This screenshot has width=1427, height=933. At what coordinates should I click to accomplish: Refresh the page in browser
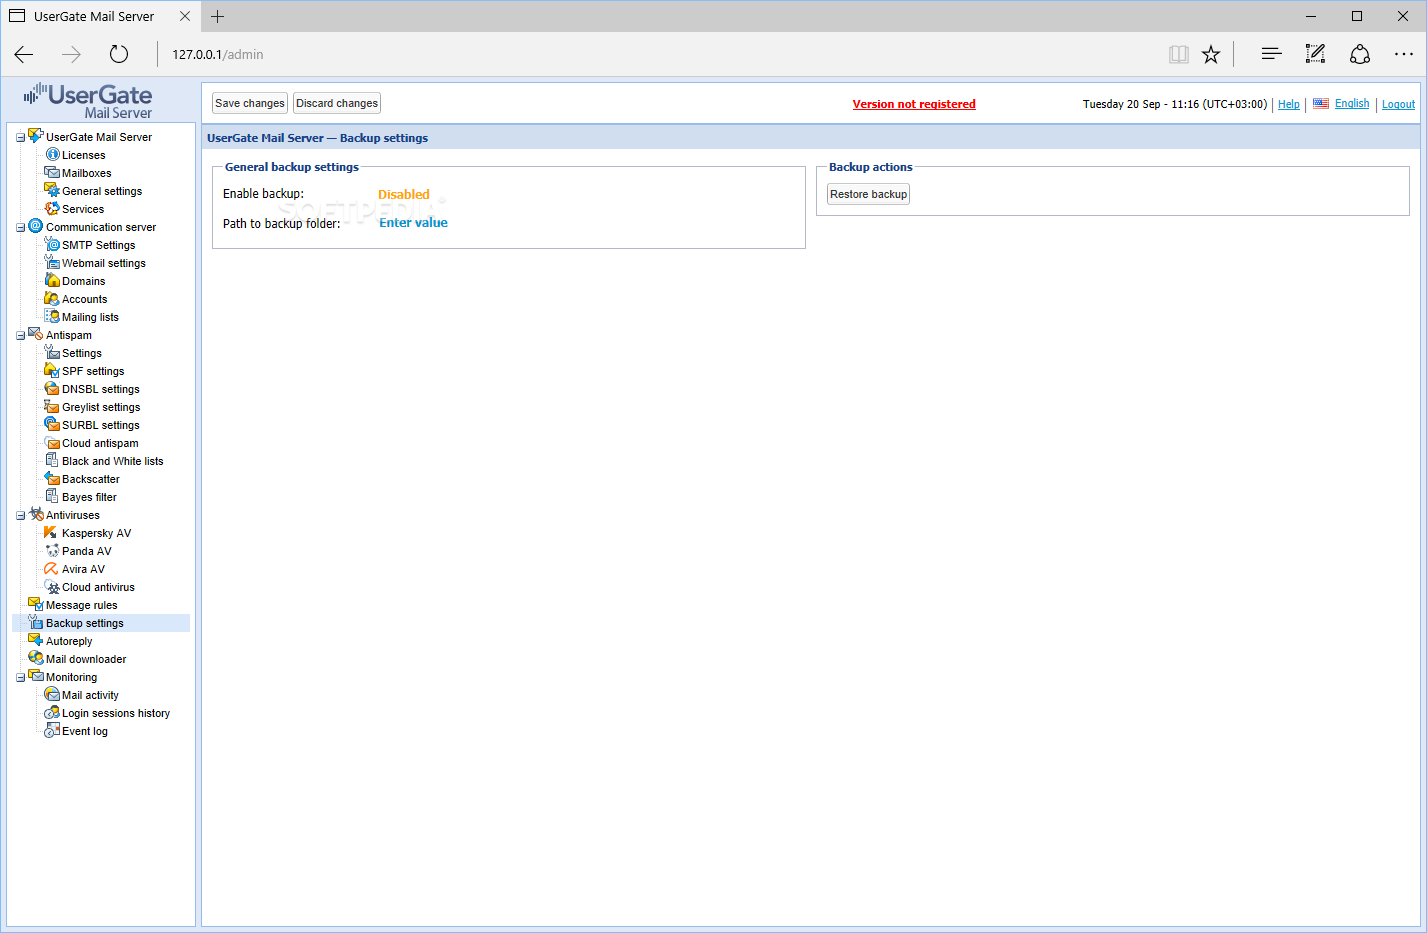pyautogui.click(x=119, y=54)
